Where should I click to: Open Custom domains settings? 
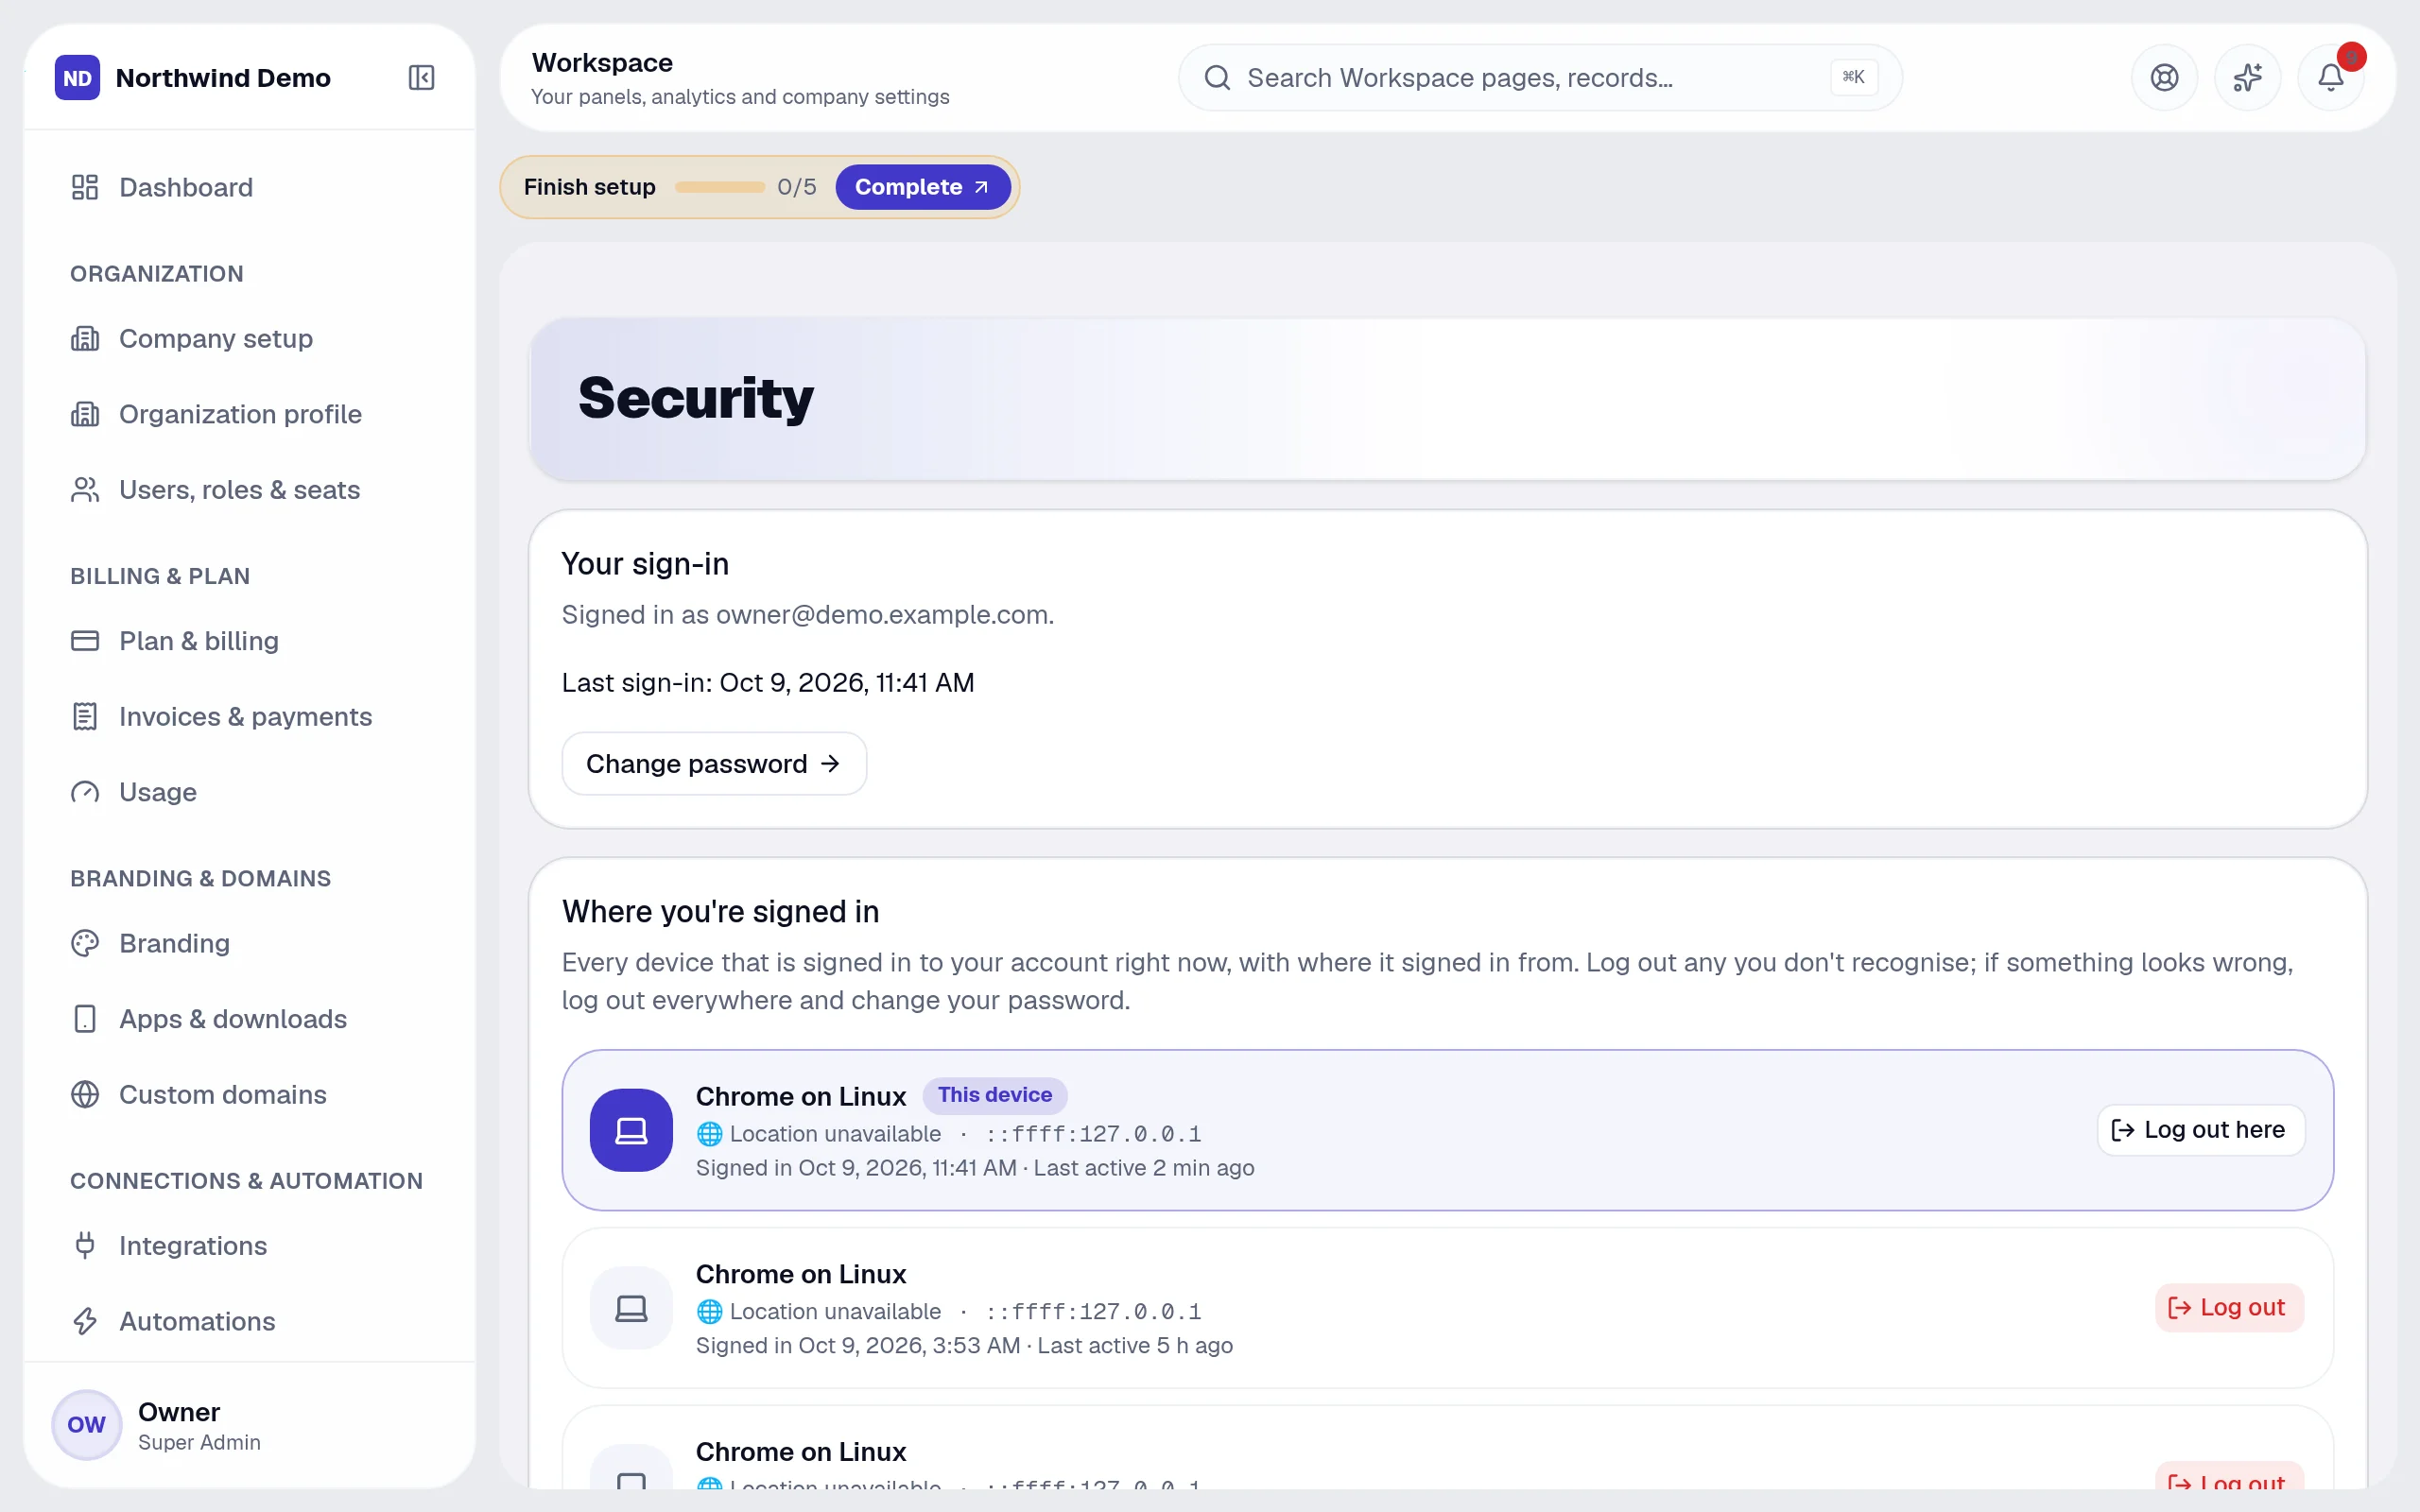click(250, 1094)
